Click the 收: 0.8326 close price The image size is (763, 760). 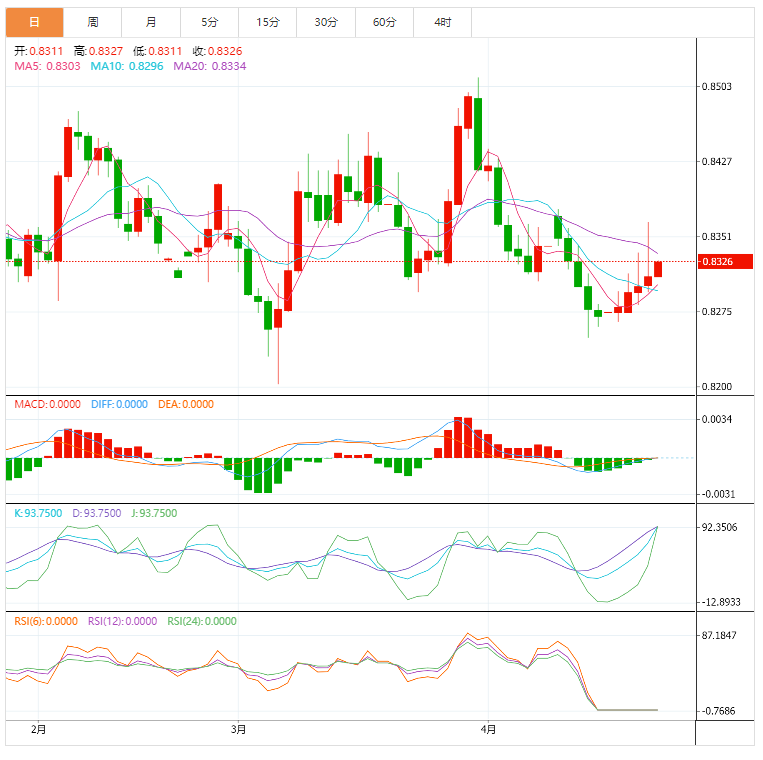(218, 51)
